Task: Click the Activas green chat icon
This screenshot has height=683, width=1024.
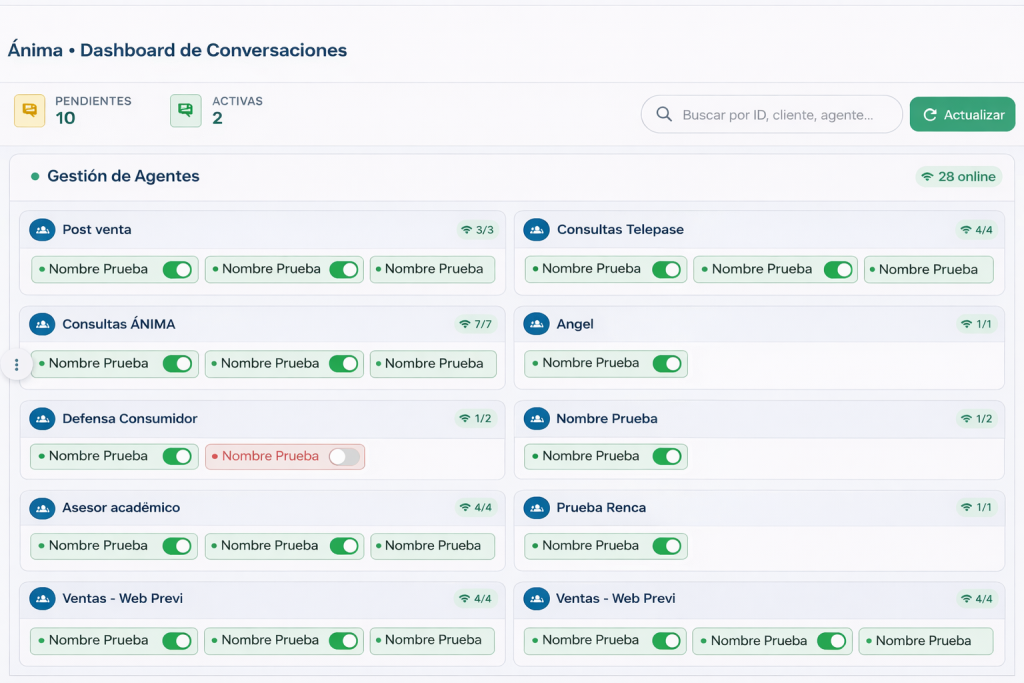Action: tap(186, 111)
